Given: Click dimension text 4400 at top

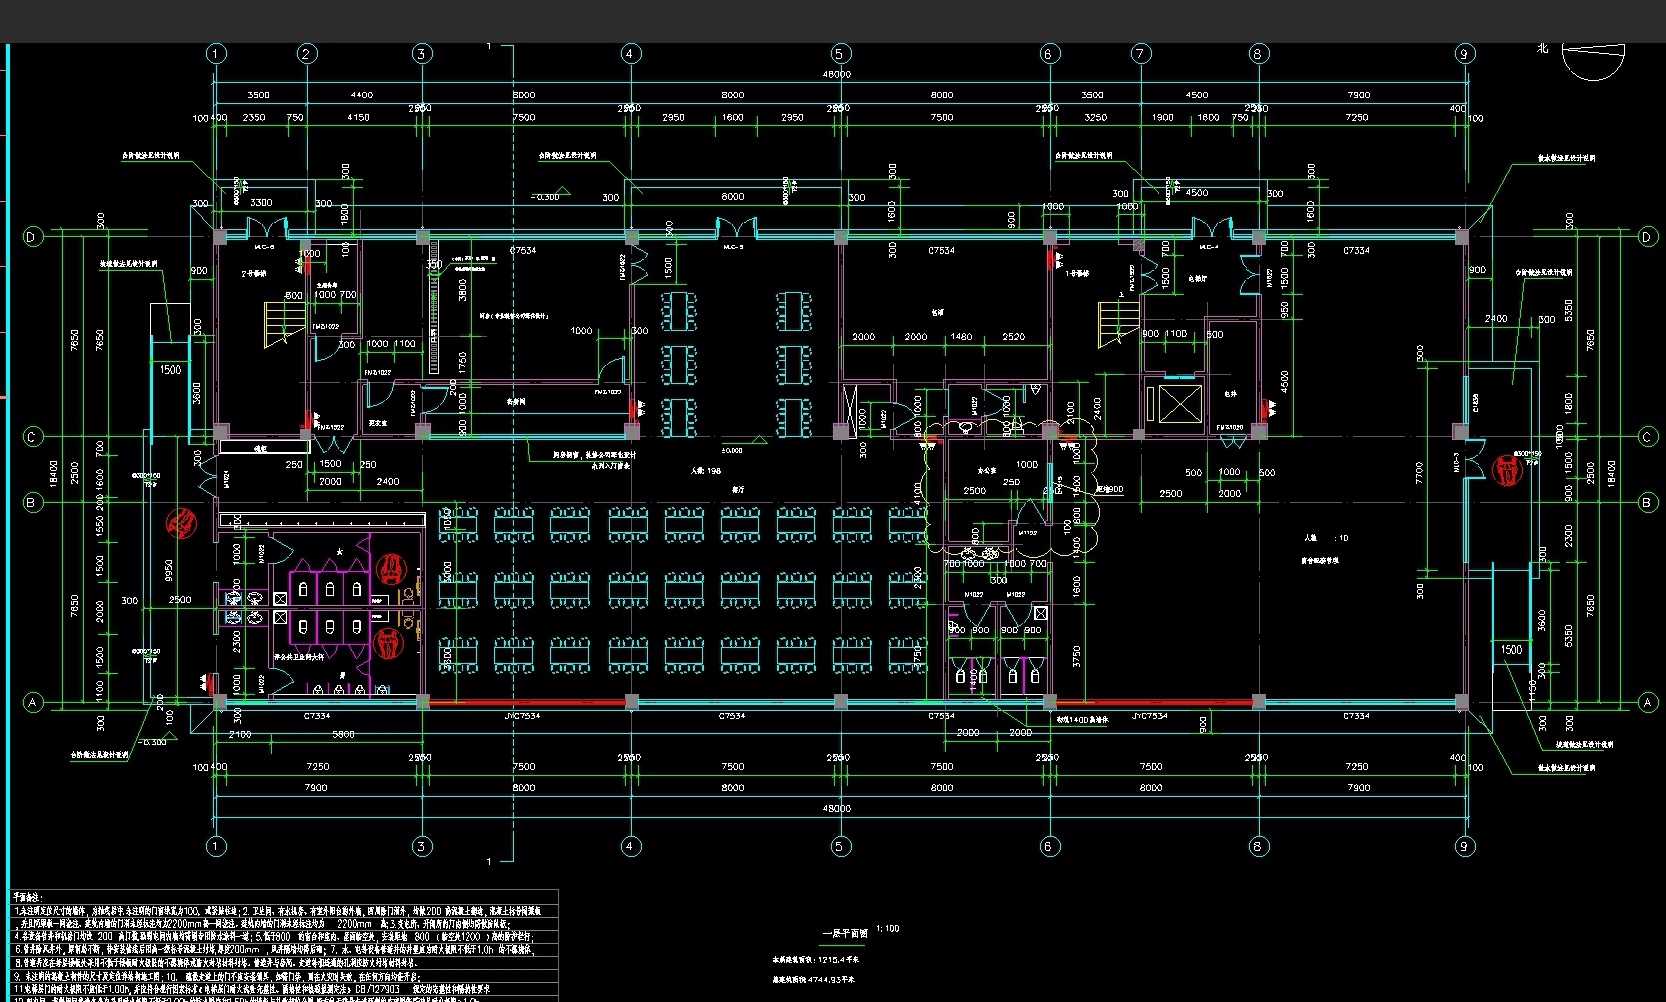Looking at the screenshot, I should pyautogui.click(x=361, y=95).
